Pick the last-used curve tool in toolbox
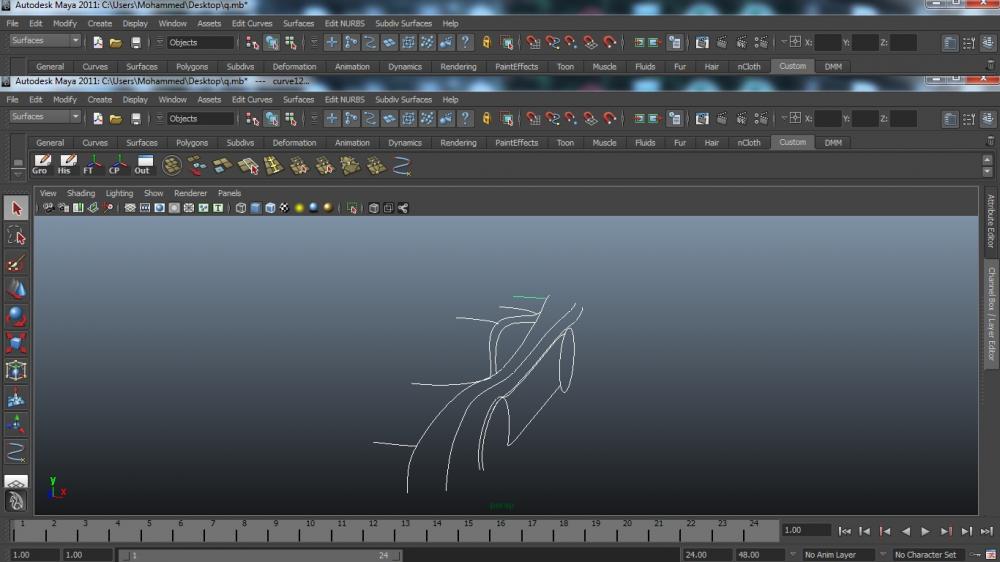This screenshot has width=1000, height=562. click(x=16, y=452)
